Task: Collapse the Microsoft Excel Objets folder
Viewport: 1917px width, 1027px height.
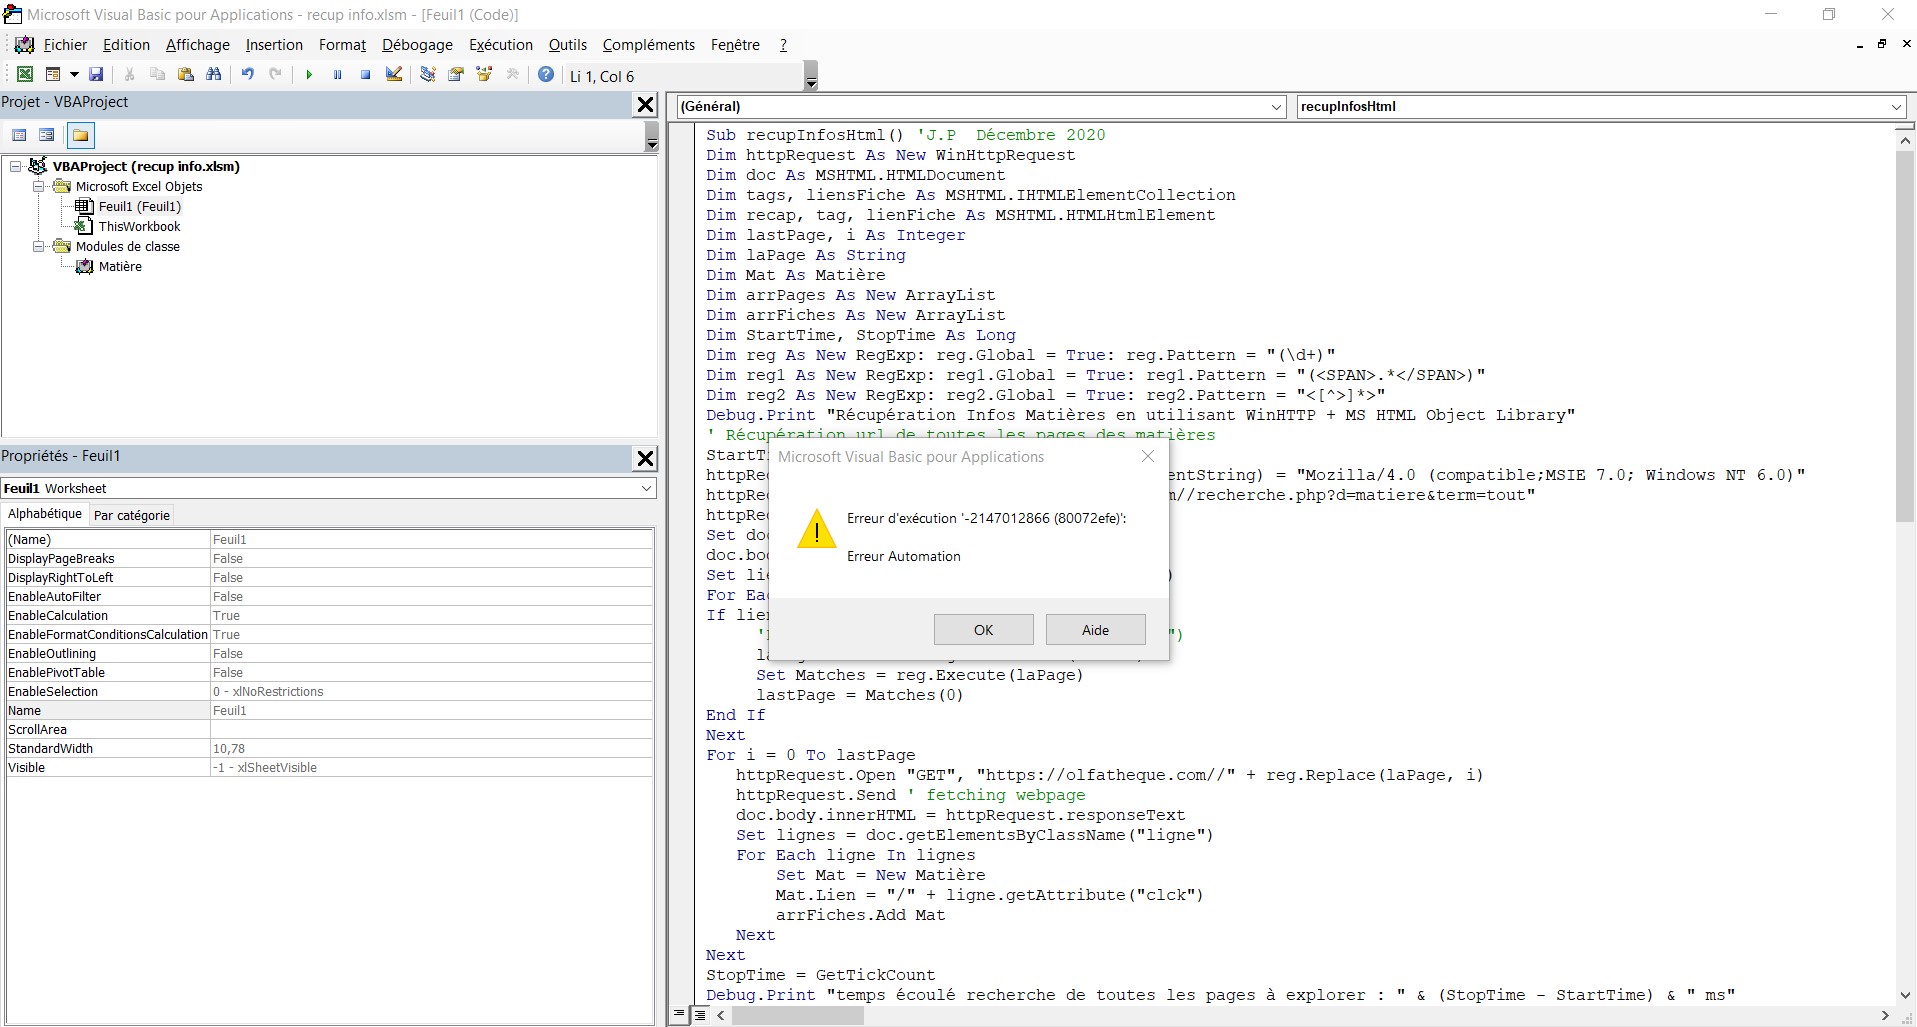Action: [x=39, y=186]
